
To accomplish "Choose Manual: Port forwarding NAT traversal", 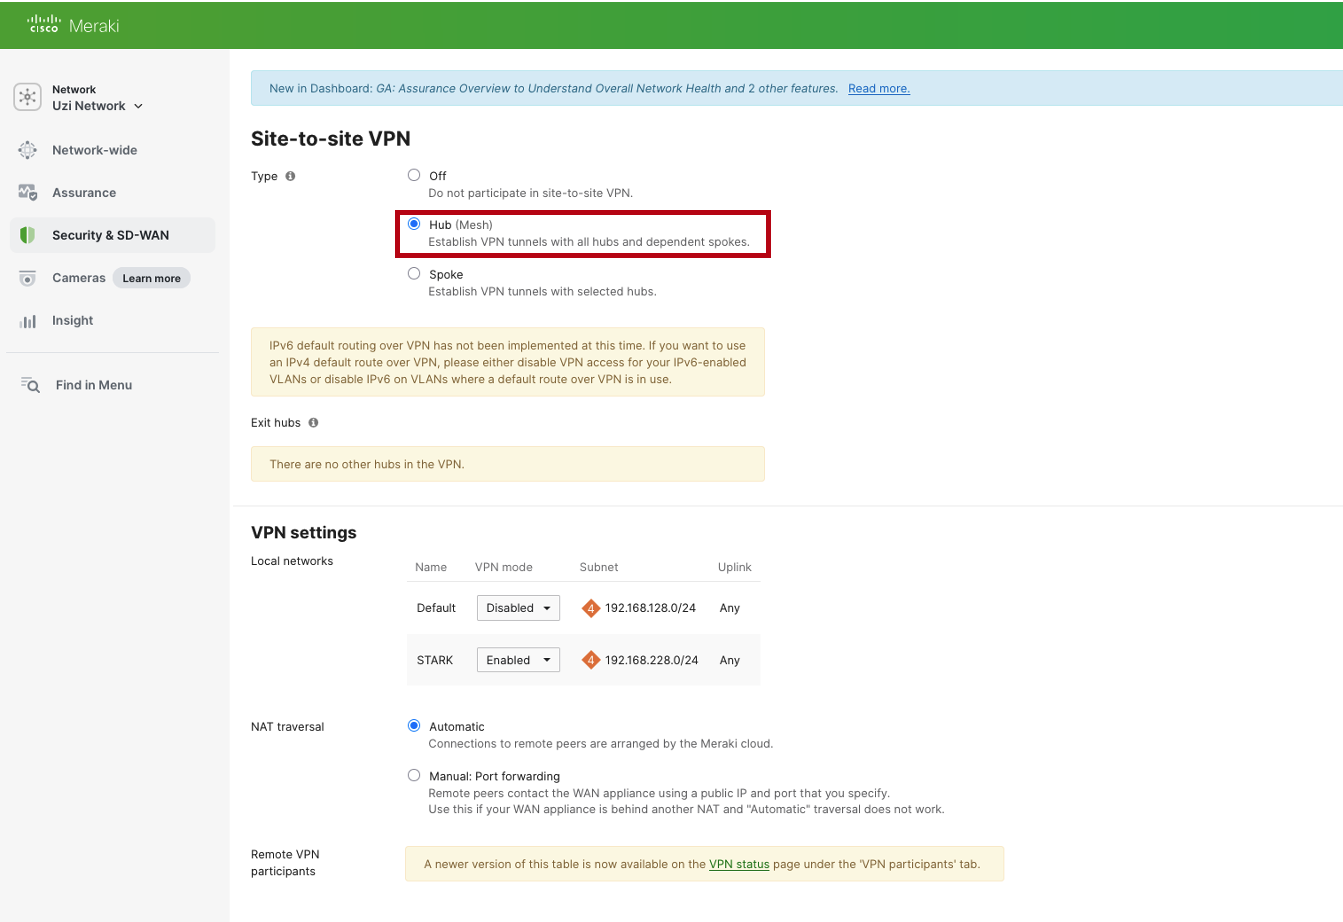I will [414, 775].
